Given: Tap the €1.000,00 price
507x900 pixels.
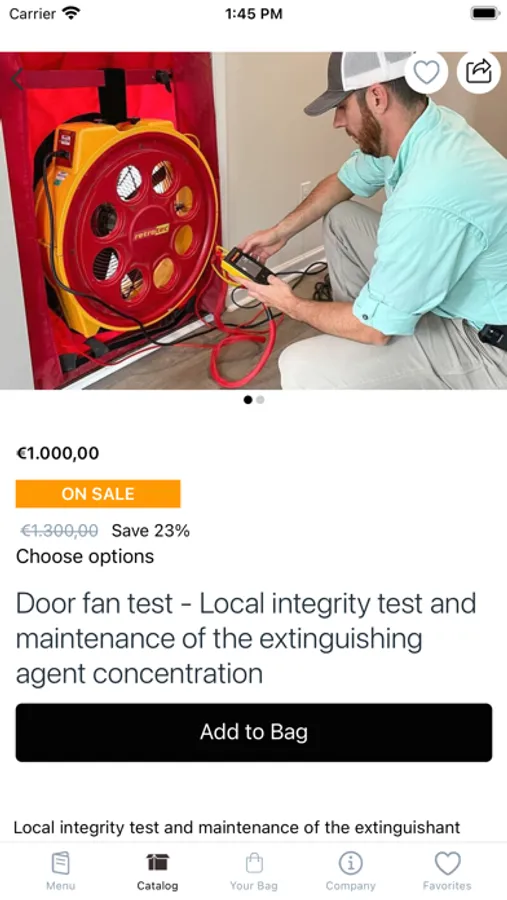Looking at the screenshot, I should tap(57, 453).
